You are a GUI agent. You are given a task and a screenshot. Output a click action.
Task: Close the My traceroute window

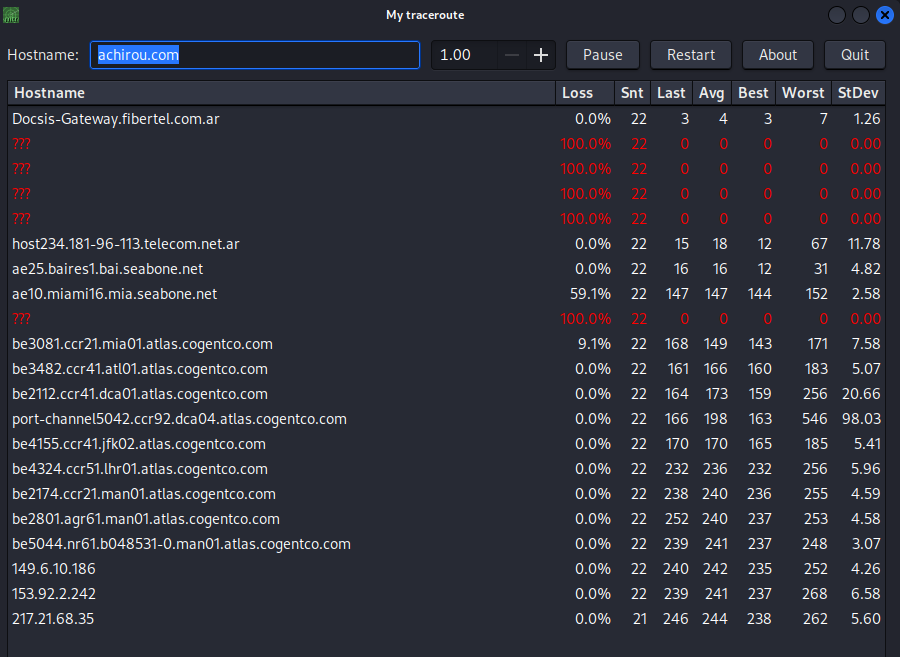pyautogui.click(x=885, y=15)
